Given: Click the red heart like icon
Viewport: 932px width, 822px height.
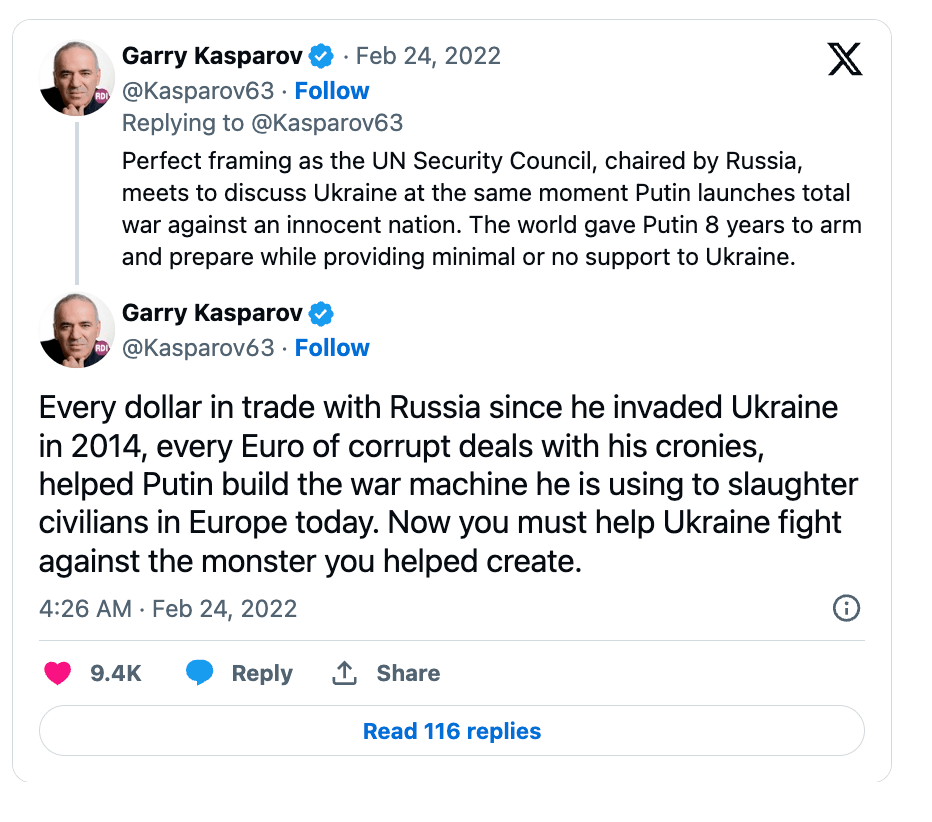Looking at the screenshot, I should click(x=58, y=673).
